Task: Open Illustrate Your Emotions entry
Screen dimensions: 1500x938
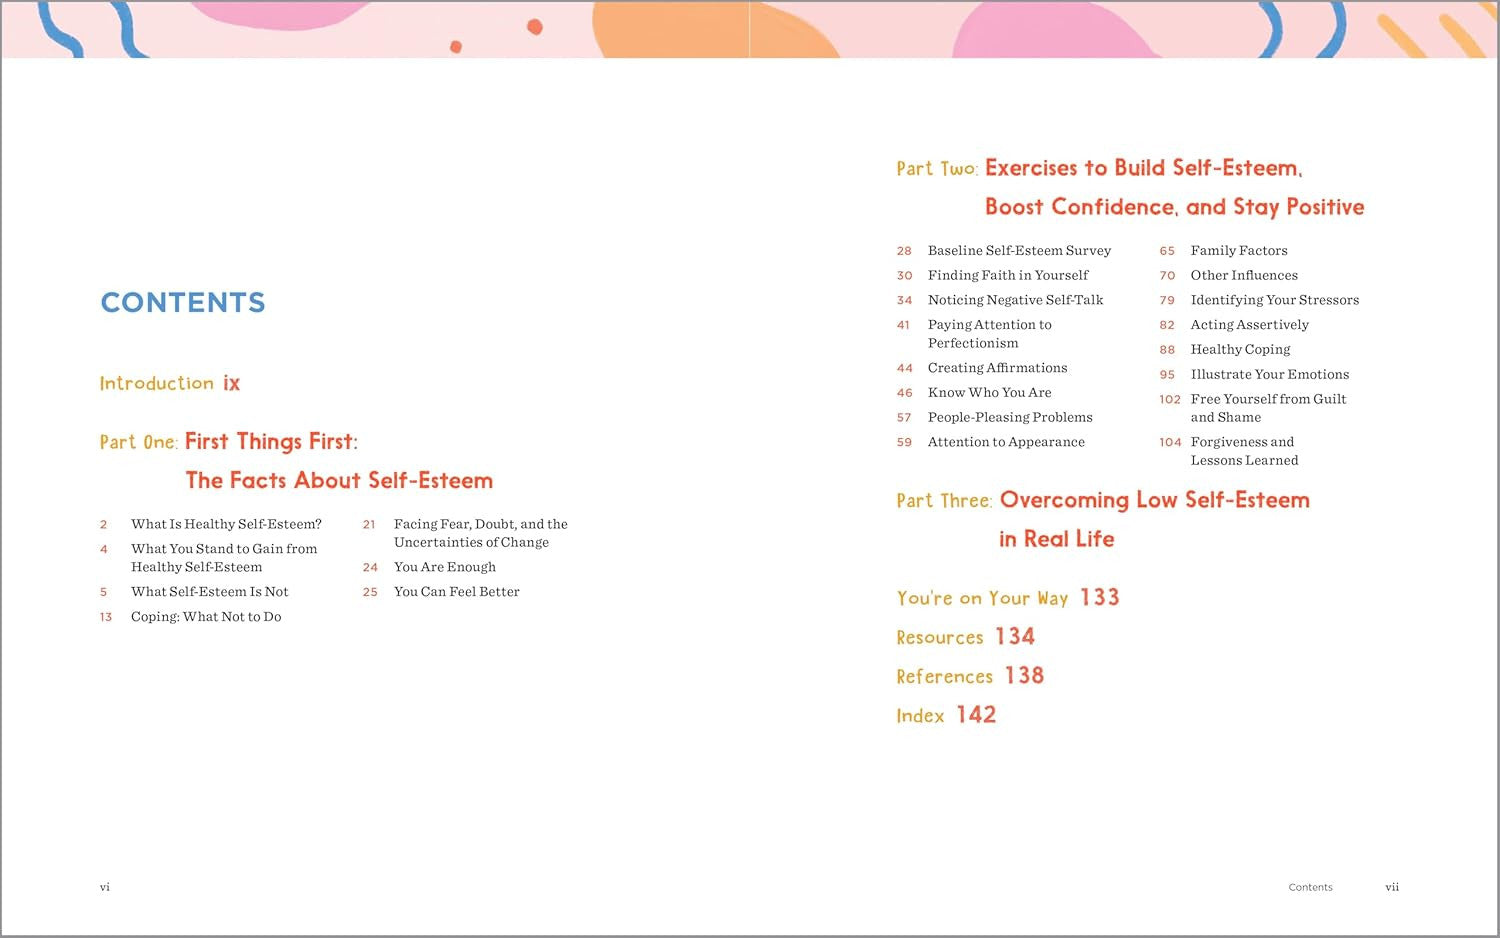Action: click(1269, 374)
